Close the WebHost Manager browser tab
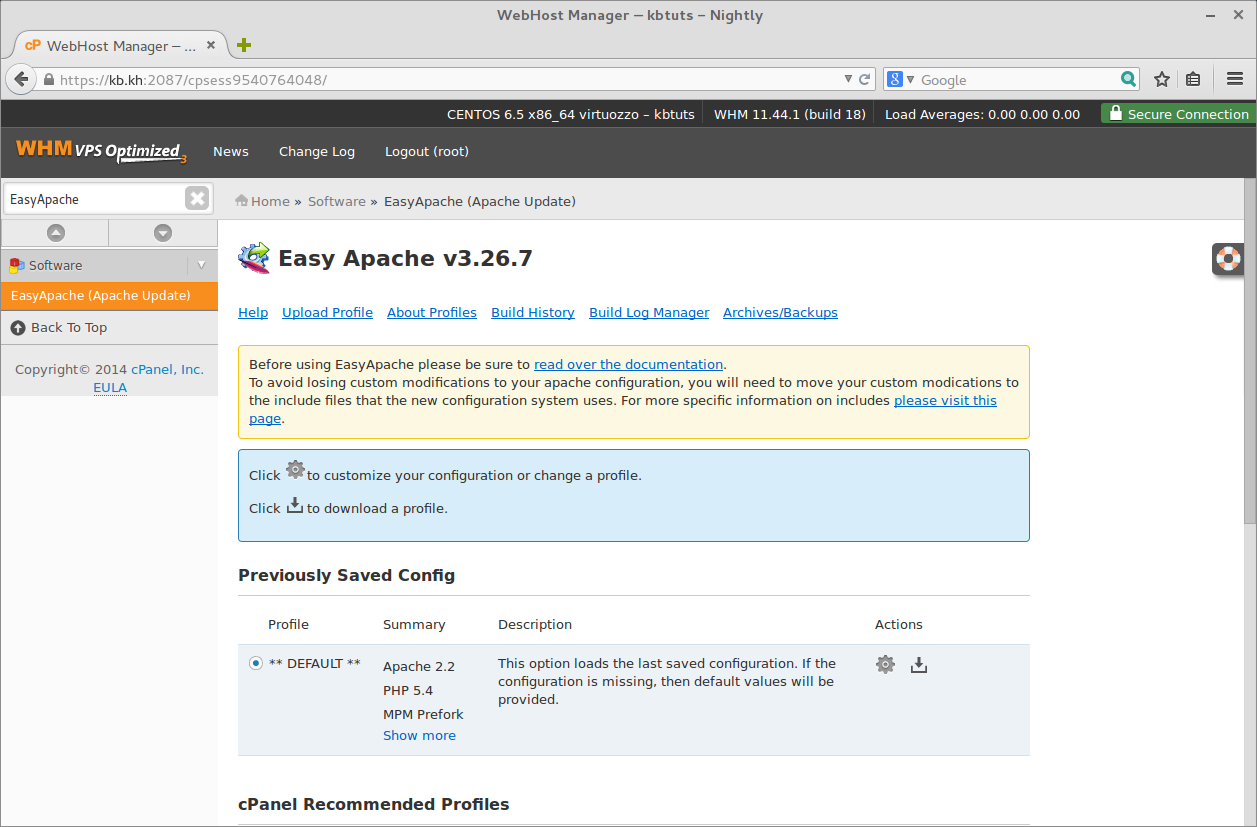The width and height of the screenshot is (1257, 827). [x=211, y=45]
